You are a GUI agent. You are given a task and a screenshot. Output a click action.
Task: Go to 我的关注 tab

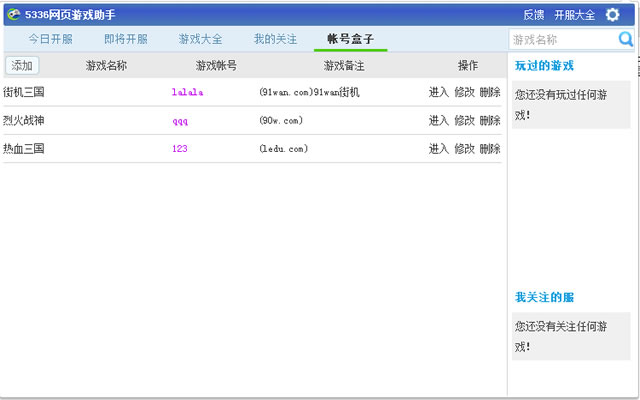275,39
